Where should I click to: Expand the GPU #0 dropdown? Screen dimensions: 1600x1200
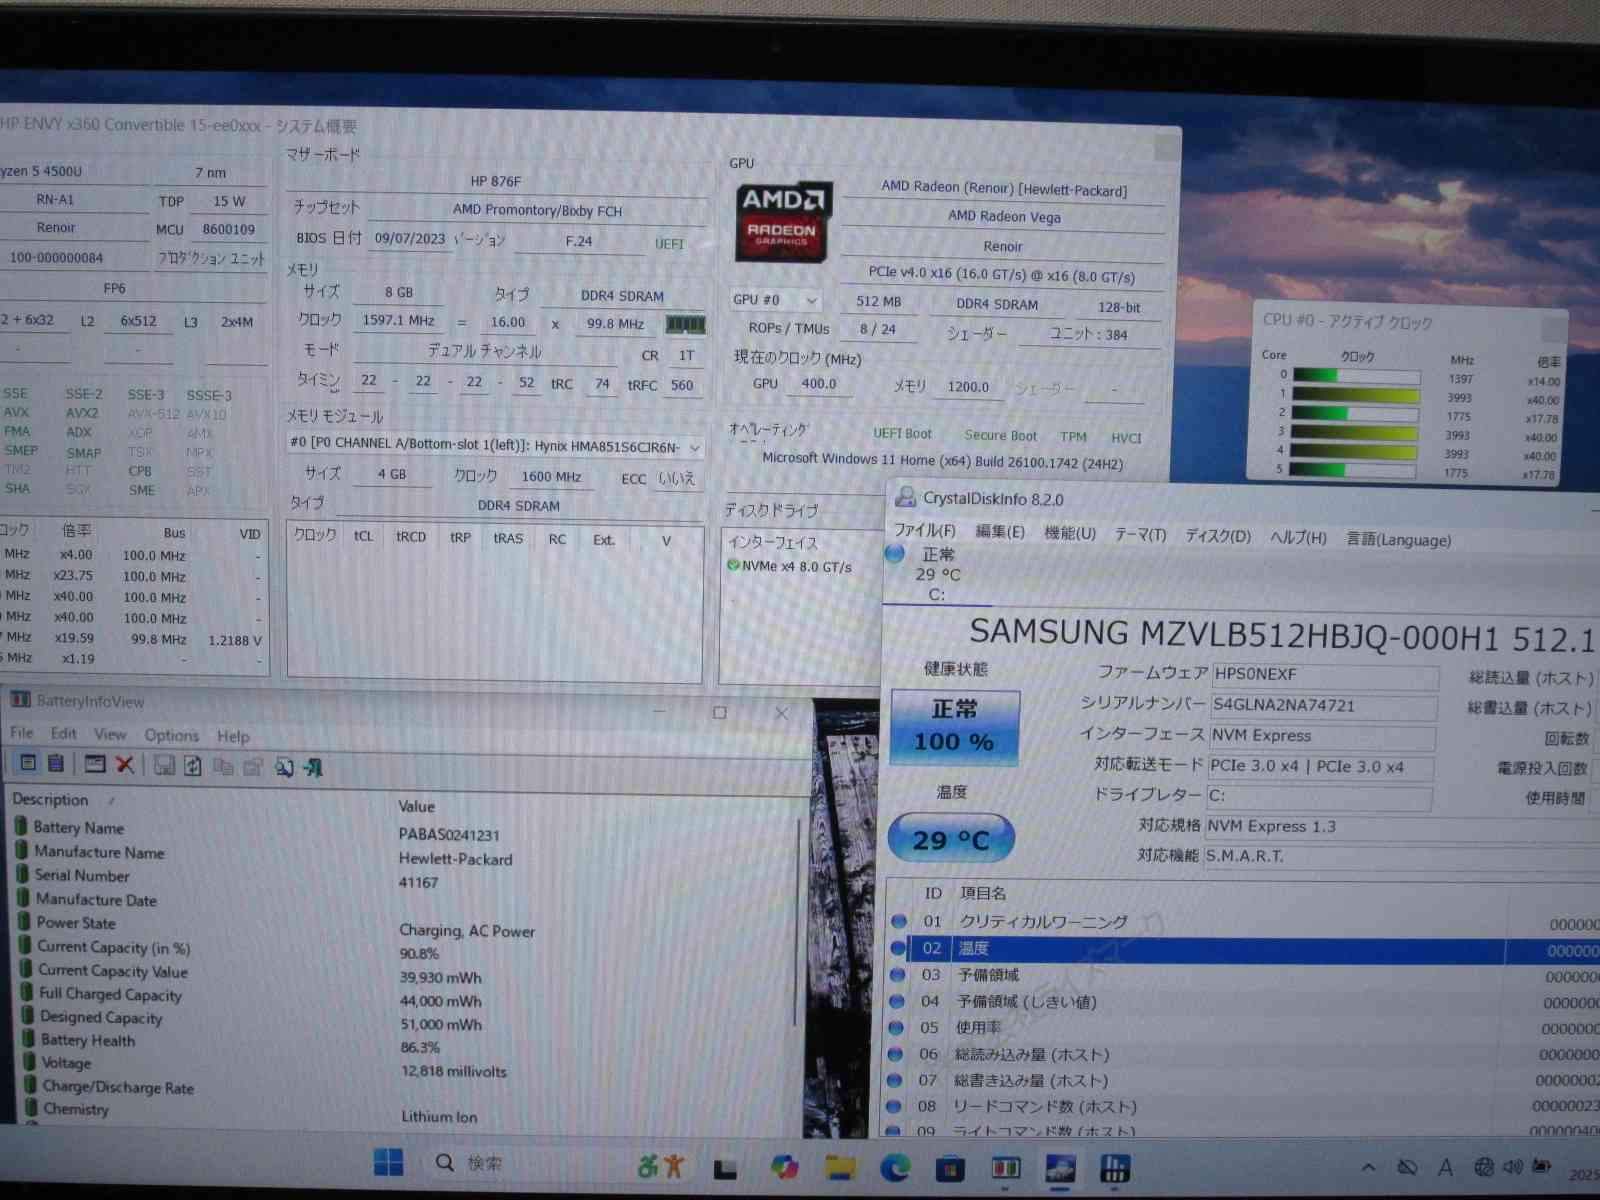point(811,300)
